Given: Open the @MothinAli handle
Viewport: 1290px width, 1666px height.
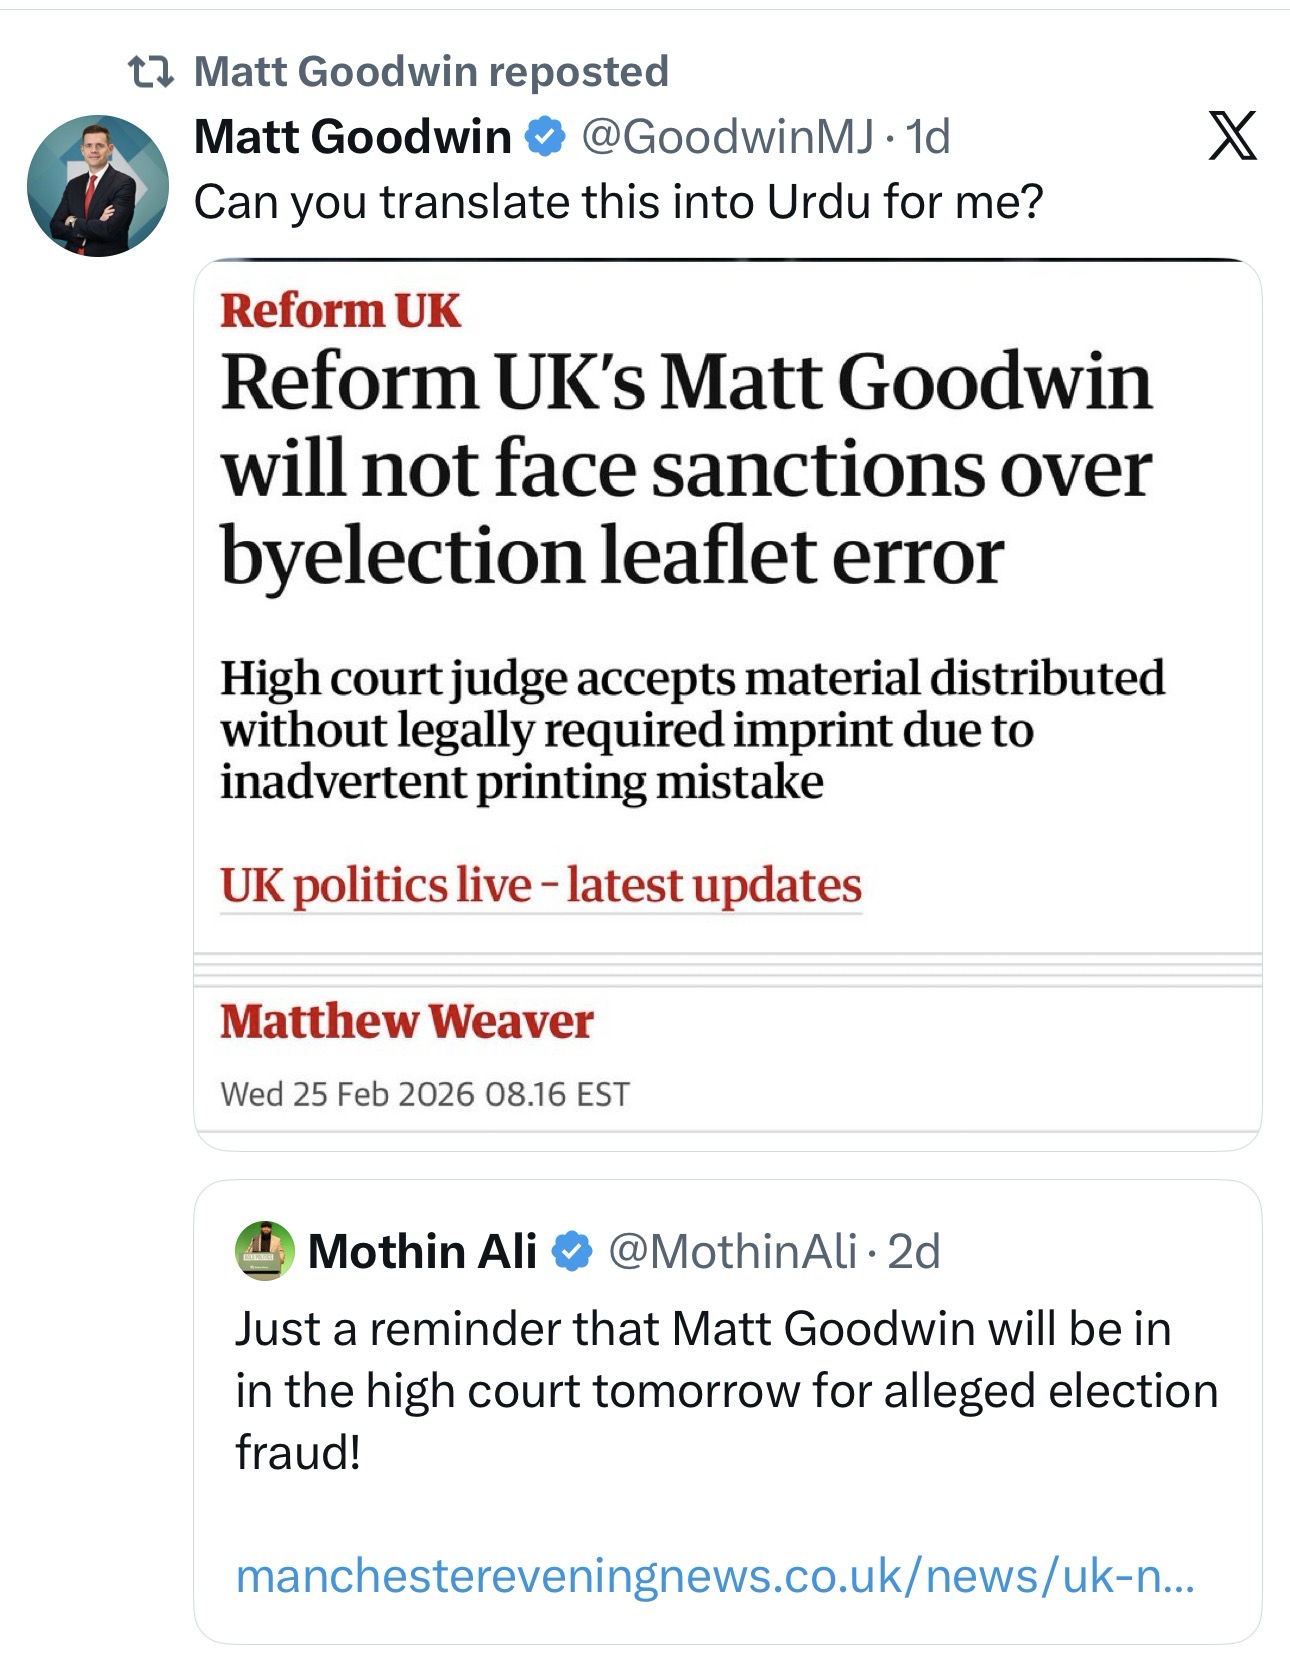Looking at the screenshot, I should click(732, 1251).
